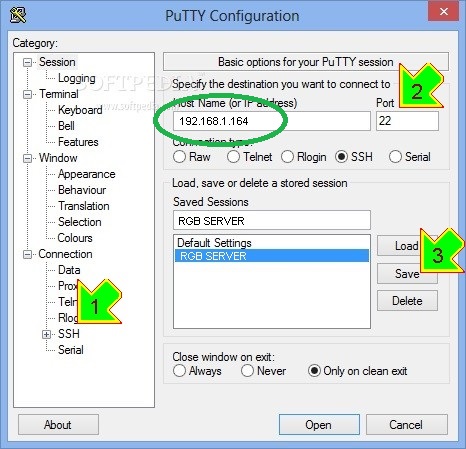Go to the Appearance category
The width and height of the screenshot is (466, 449).
click(87, 174)
